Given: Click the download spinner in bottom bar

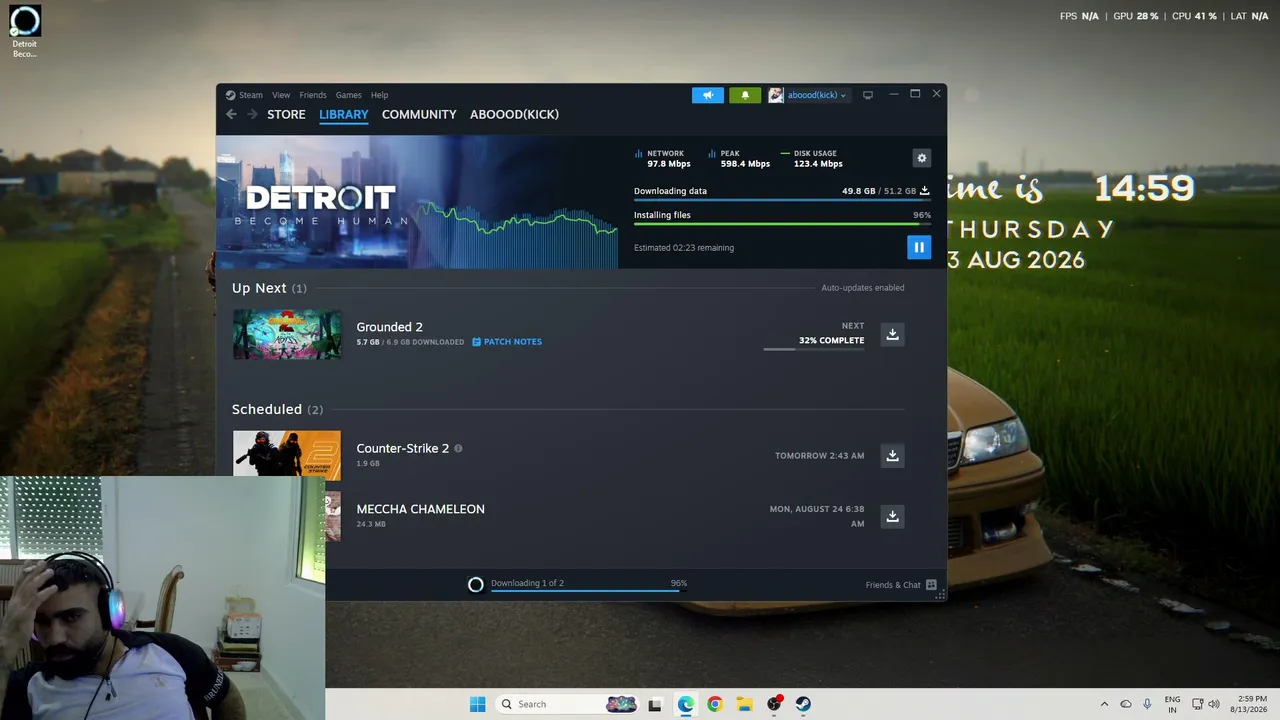Looking at the screenshot, I should [x=476, y=585].
